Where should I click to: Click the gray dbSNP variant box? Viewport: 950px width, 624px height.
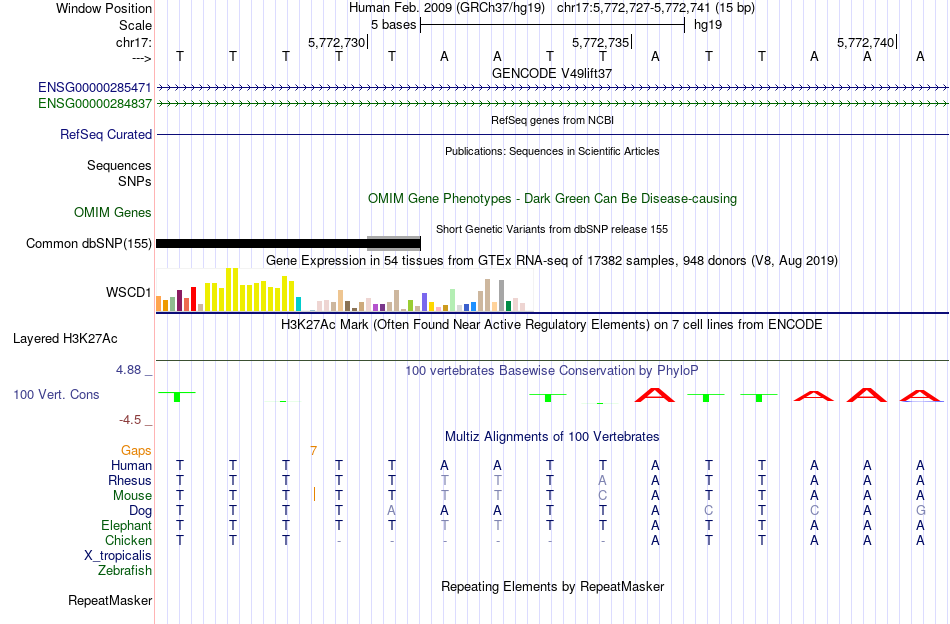[394, 244]
